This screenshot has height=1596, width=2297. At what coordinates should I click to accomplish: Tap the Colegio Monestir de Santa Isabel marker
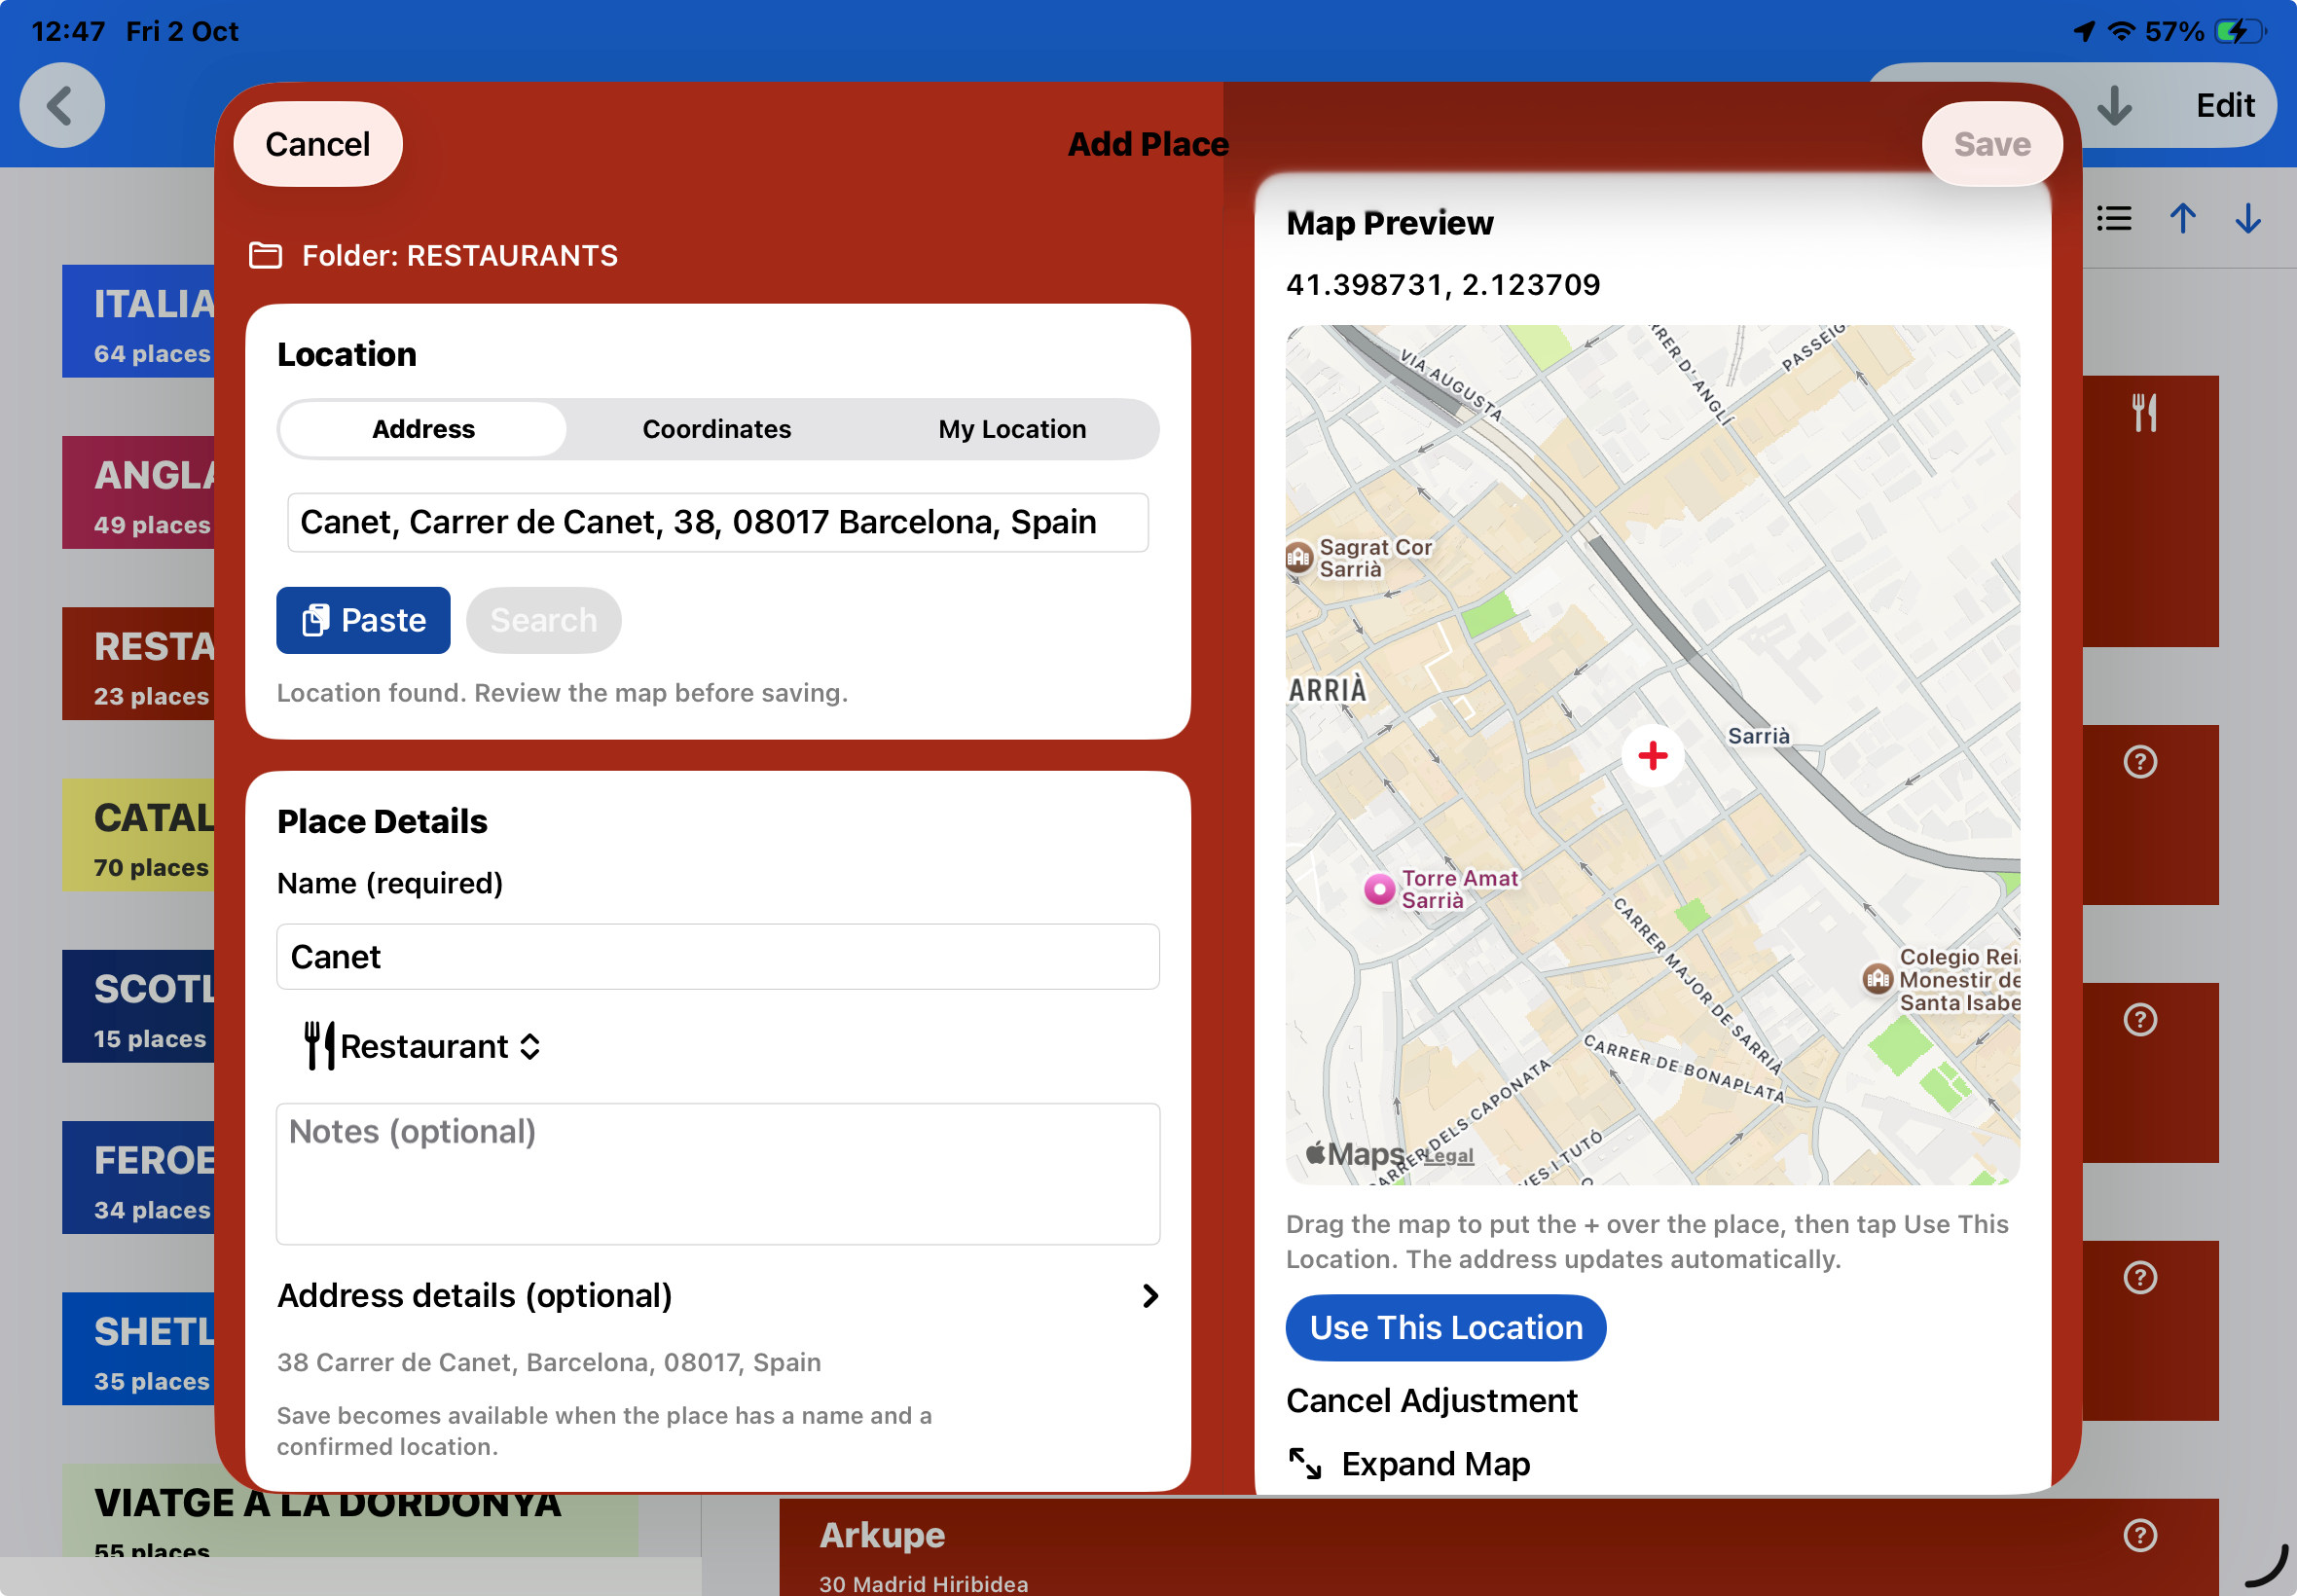tap(1877, 978)
